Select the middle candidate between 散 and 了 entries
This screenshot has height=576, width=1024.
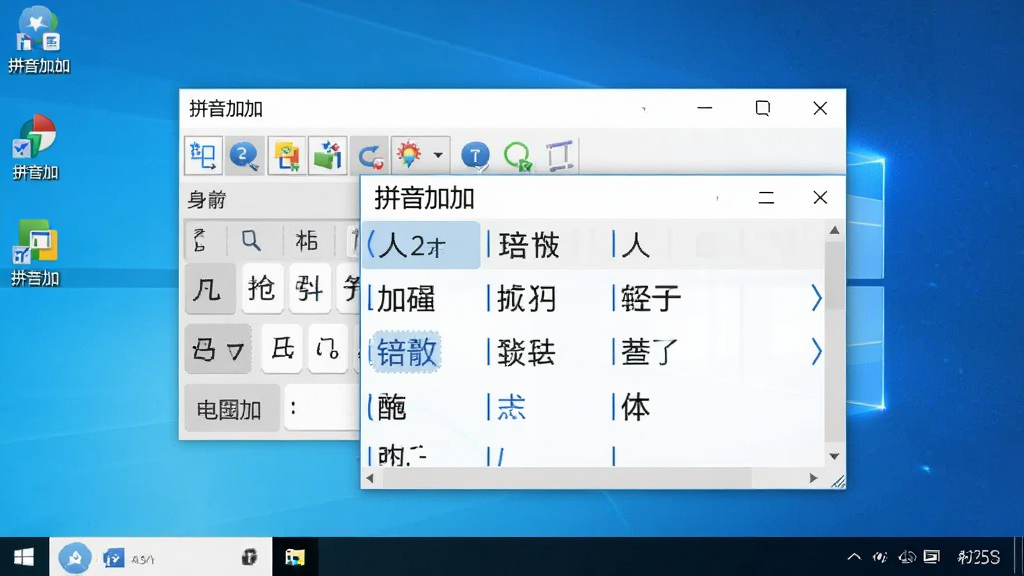click(x=526, y=353)
